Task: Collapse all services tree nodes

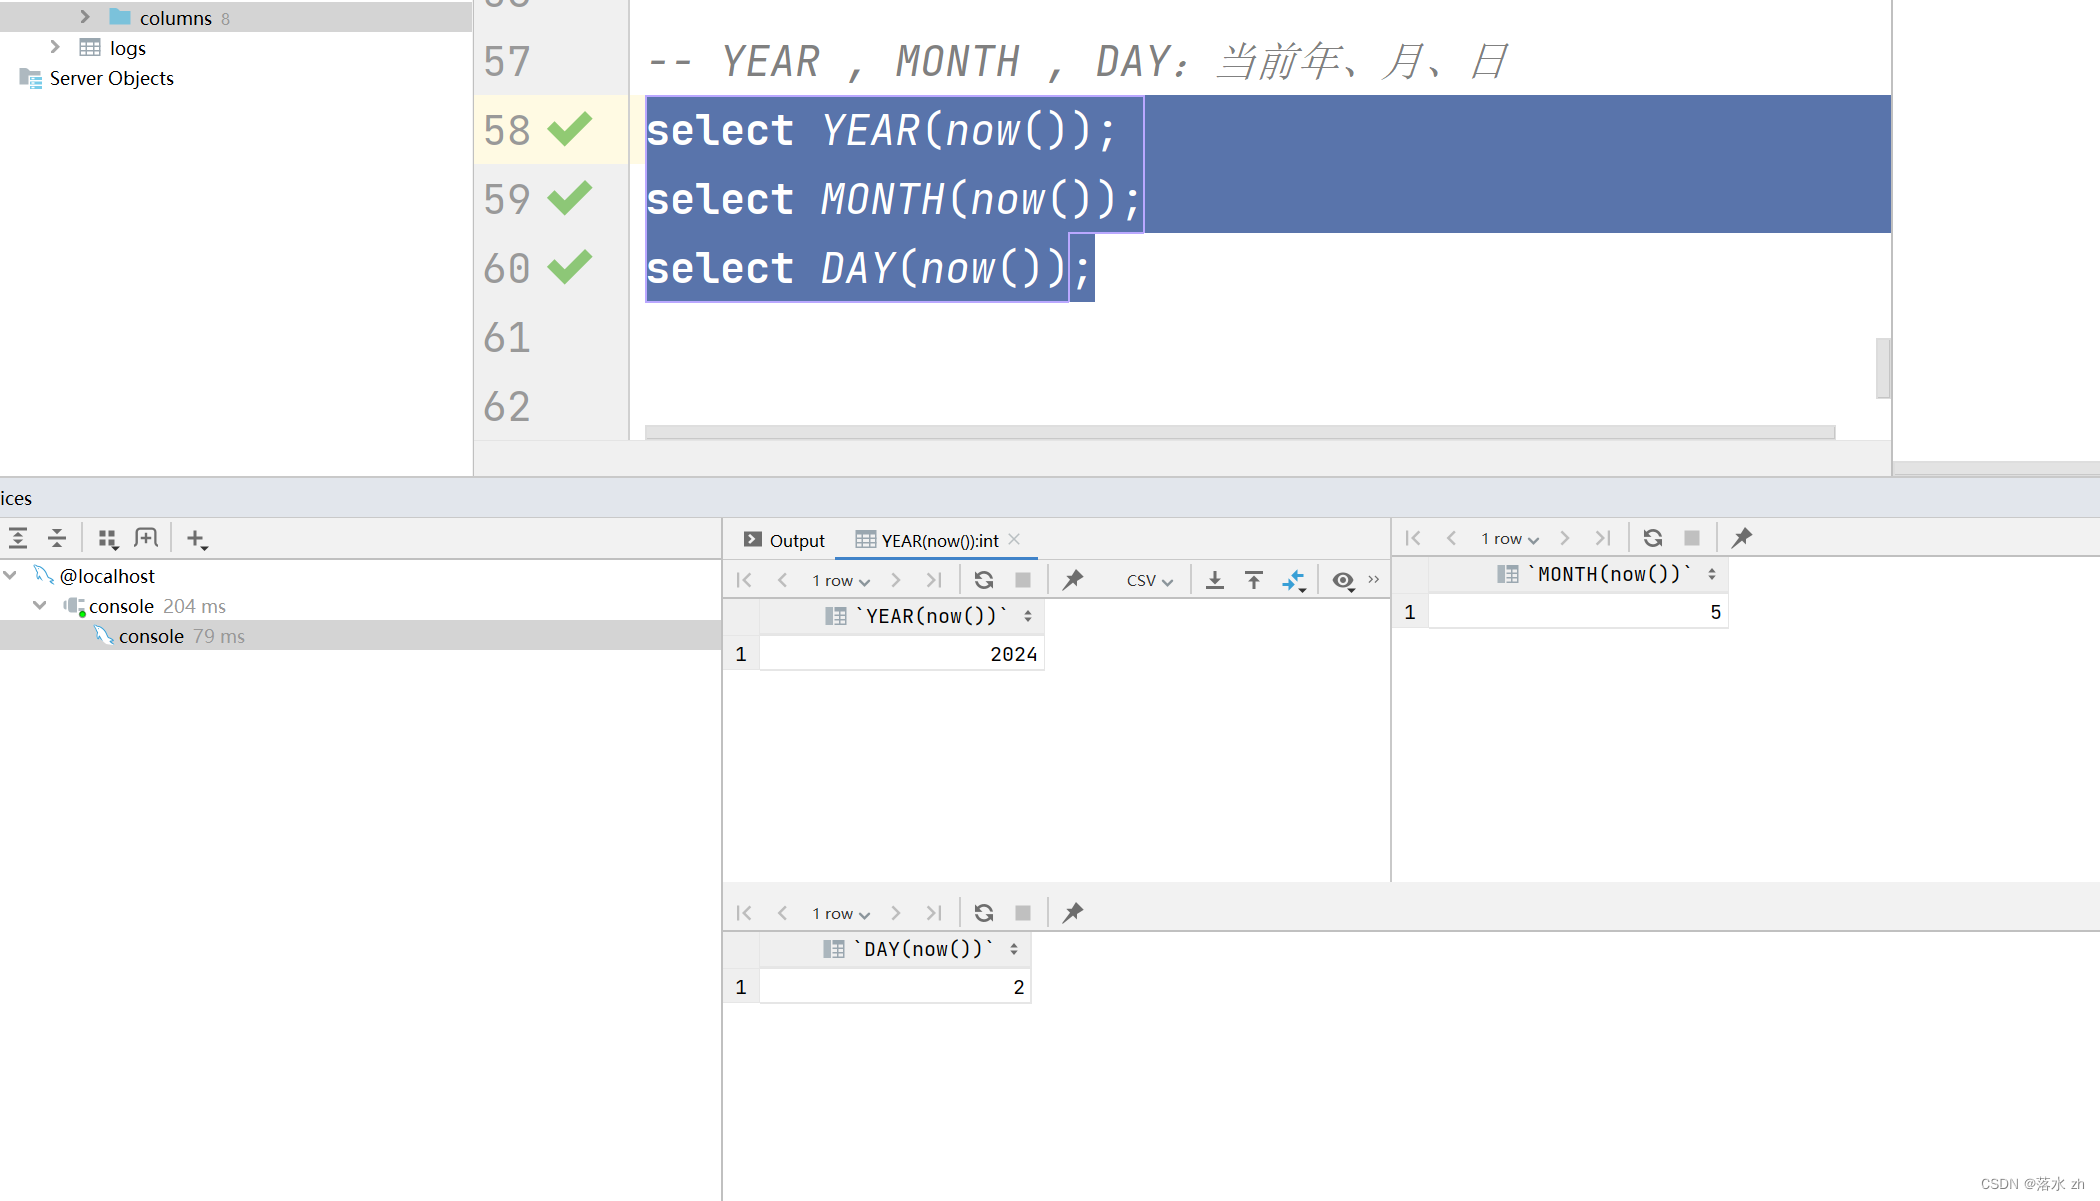Action: pyautogui.click(x=57, y=539)
